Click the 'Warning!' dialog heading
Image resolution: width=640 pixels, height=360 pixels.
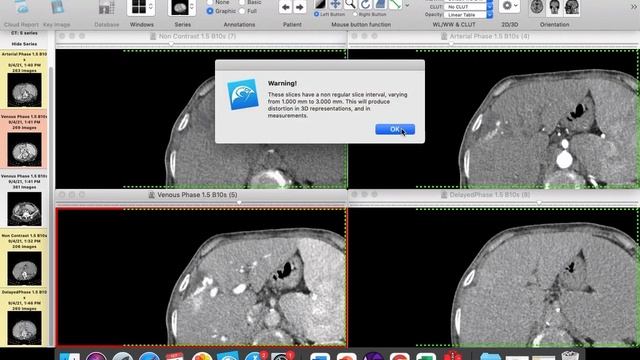282,83
